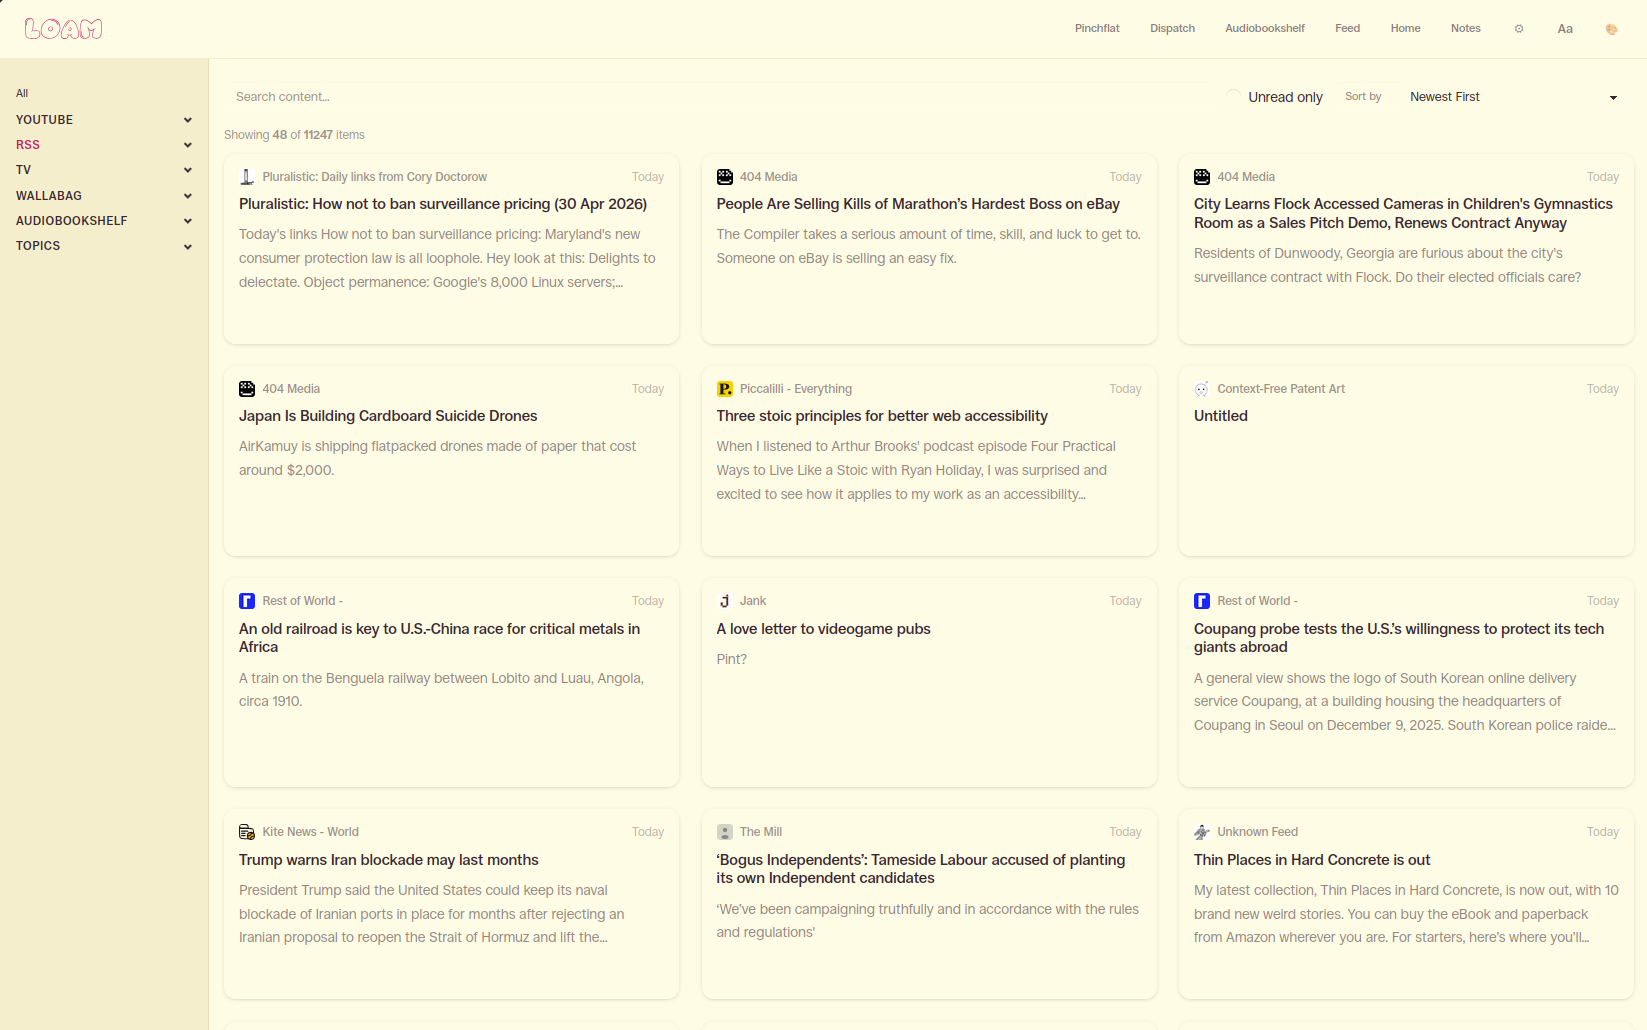Select the RSS sidebar category
This screenshot has height=1030, width=1647.
(28, 145)
